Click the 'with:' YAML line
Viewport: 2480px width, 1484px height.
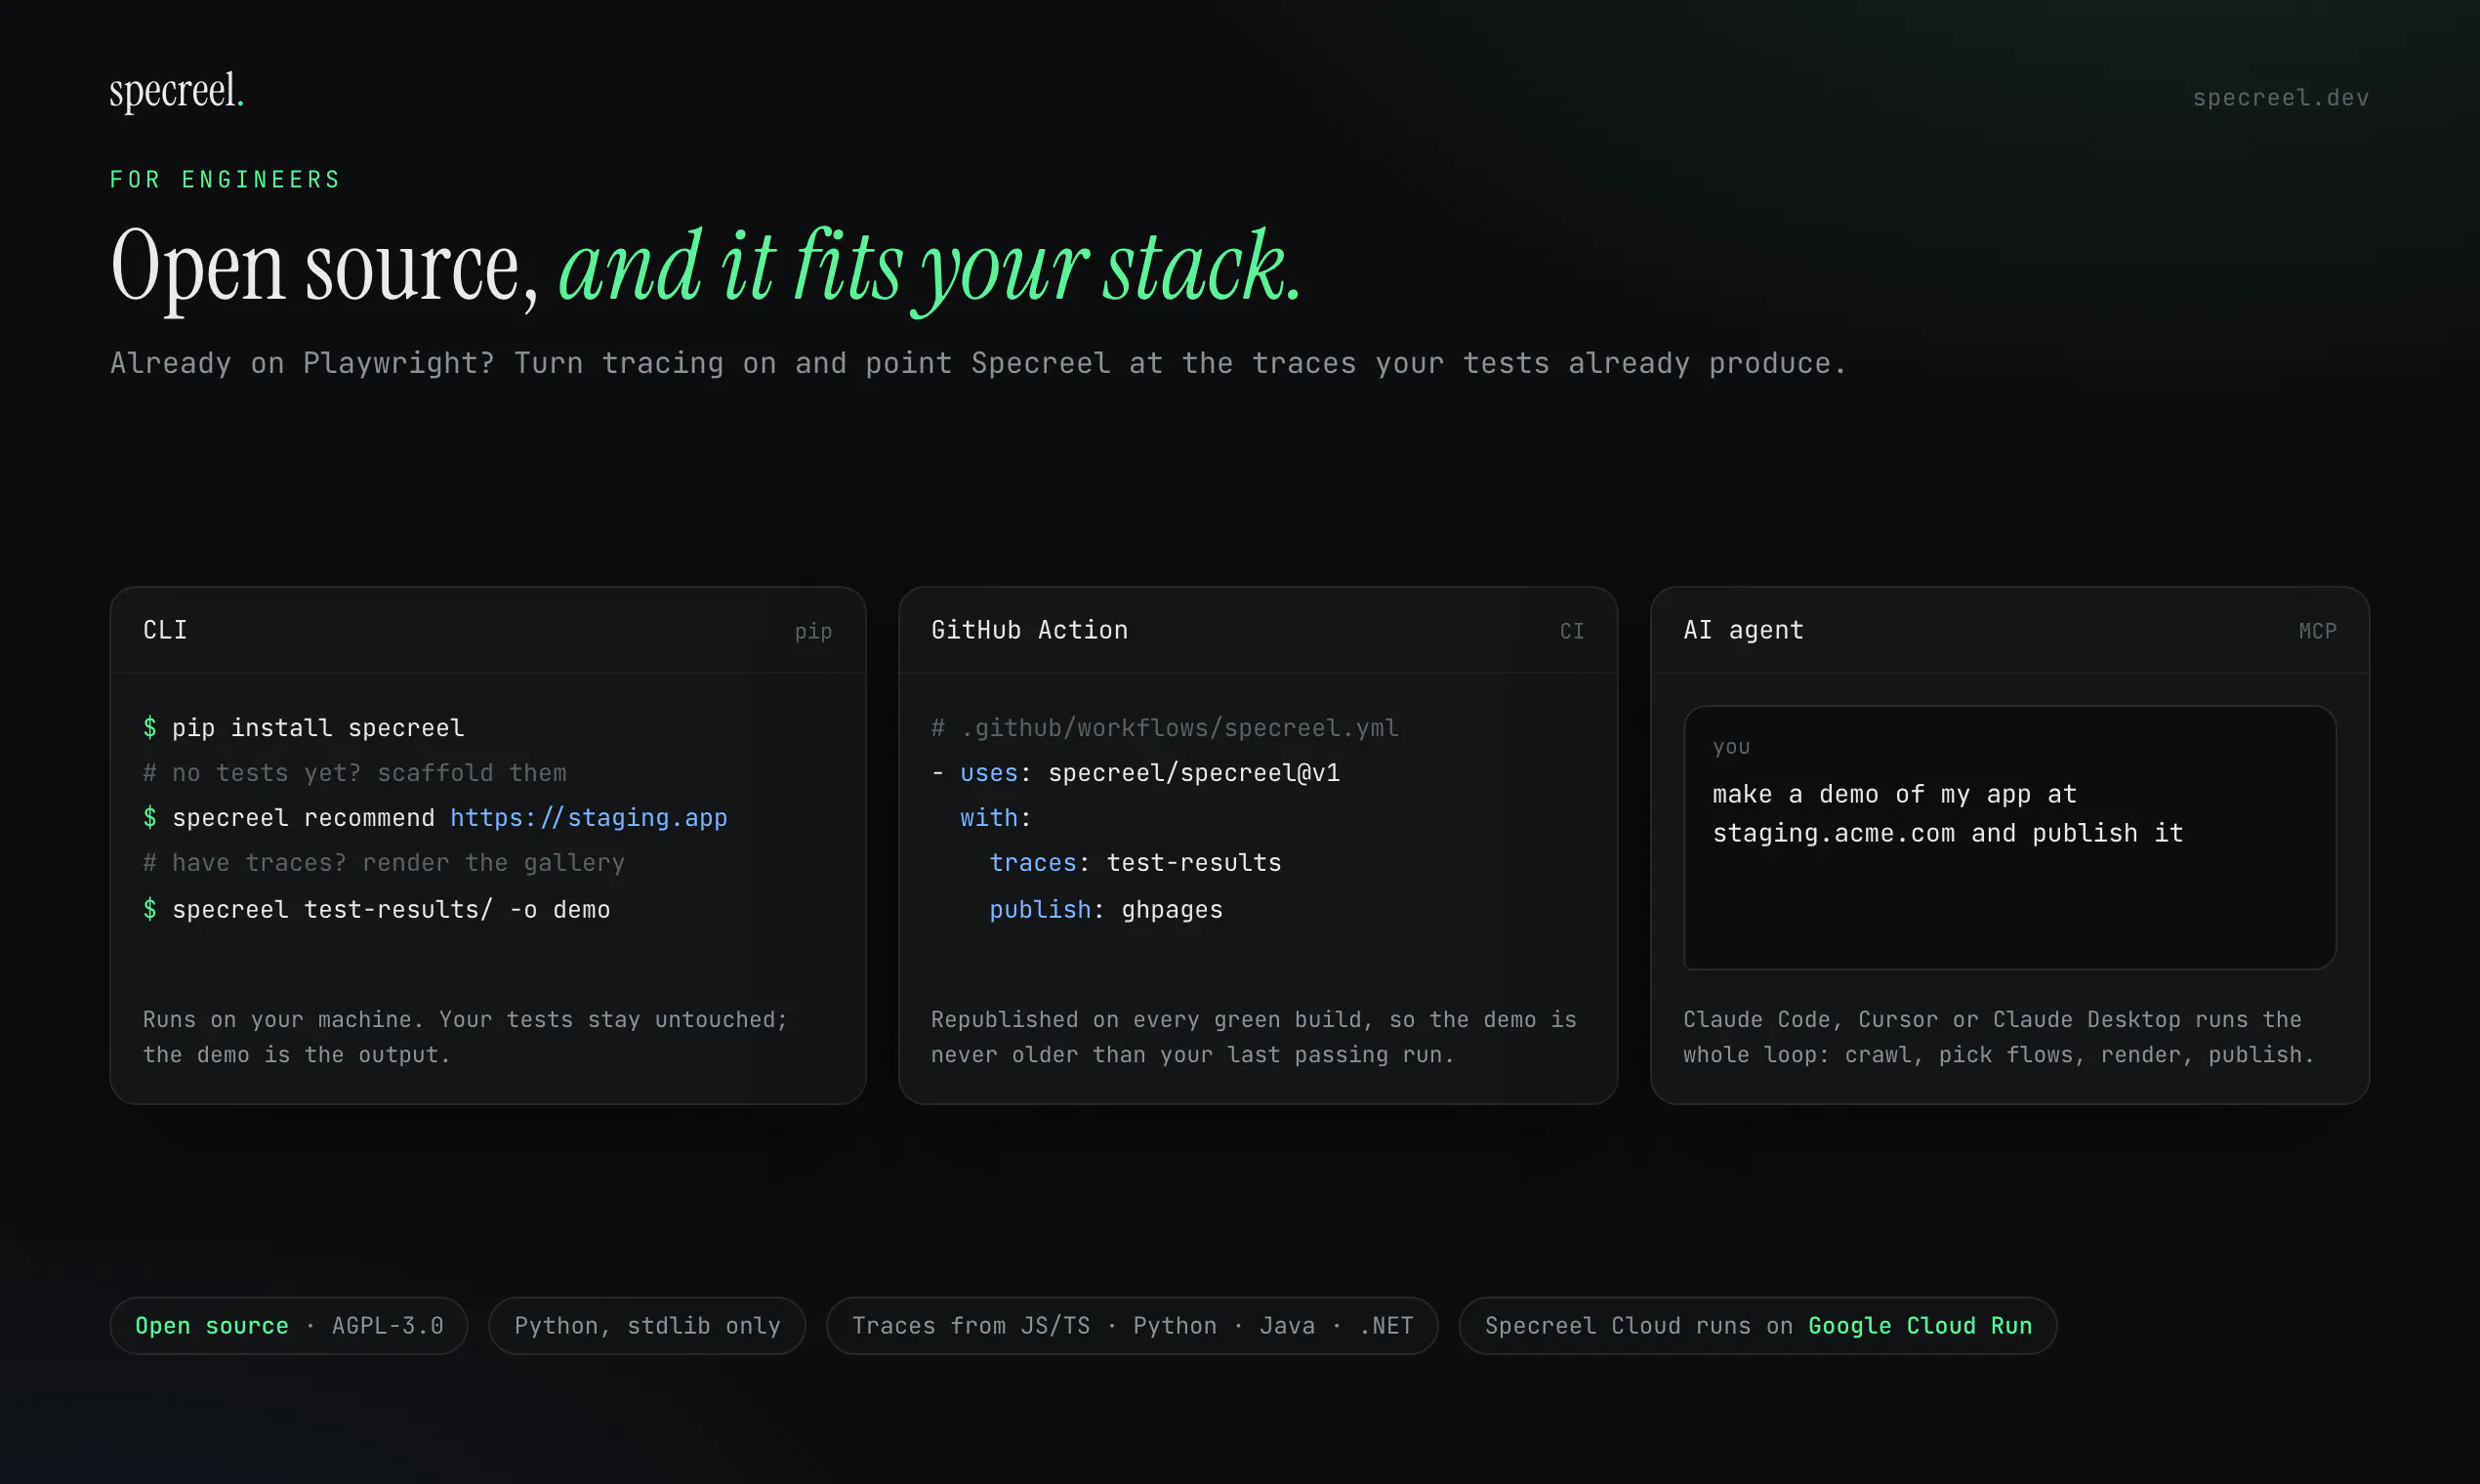point(996,818)
